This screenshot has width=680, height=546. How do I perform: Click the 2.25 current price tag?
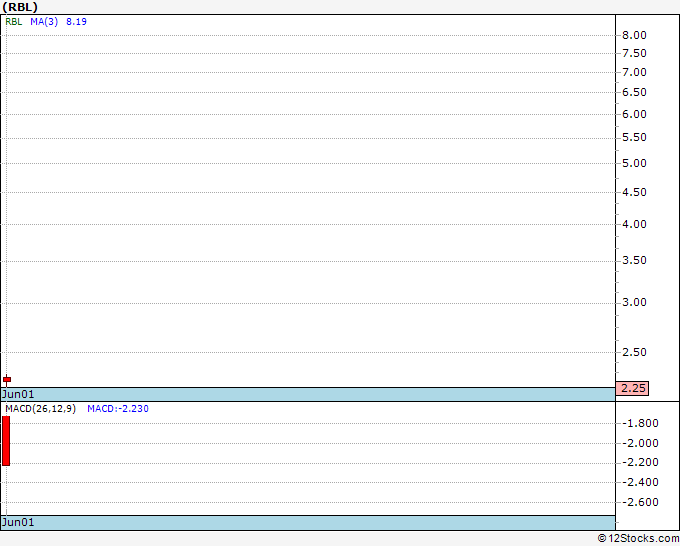(x=633, y=388)
